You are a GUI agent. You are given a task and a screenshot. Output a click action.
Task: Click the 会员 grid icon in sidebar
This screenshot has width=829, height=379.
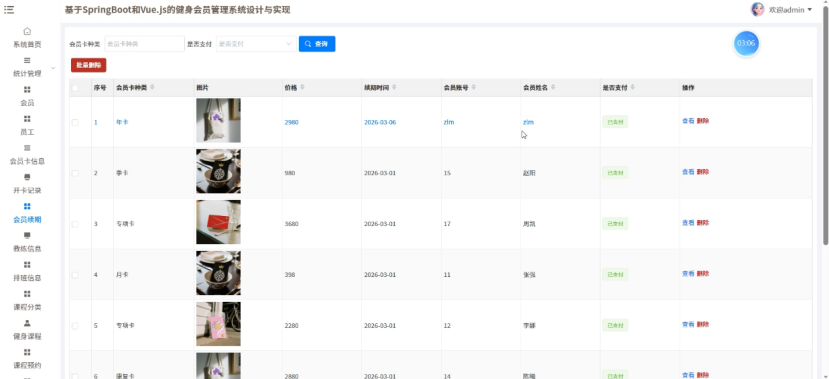pos(27,89)
